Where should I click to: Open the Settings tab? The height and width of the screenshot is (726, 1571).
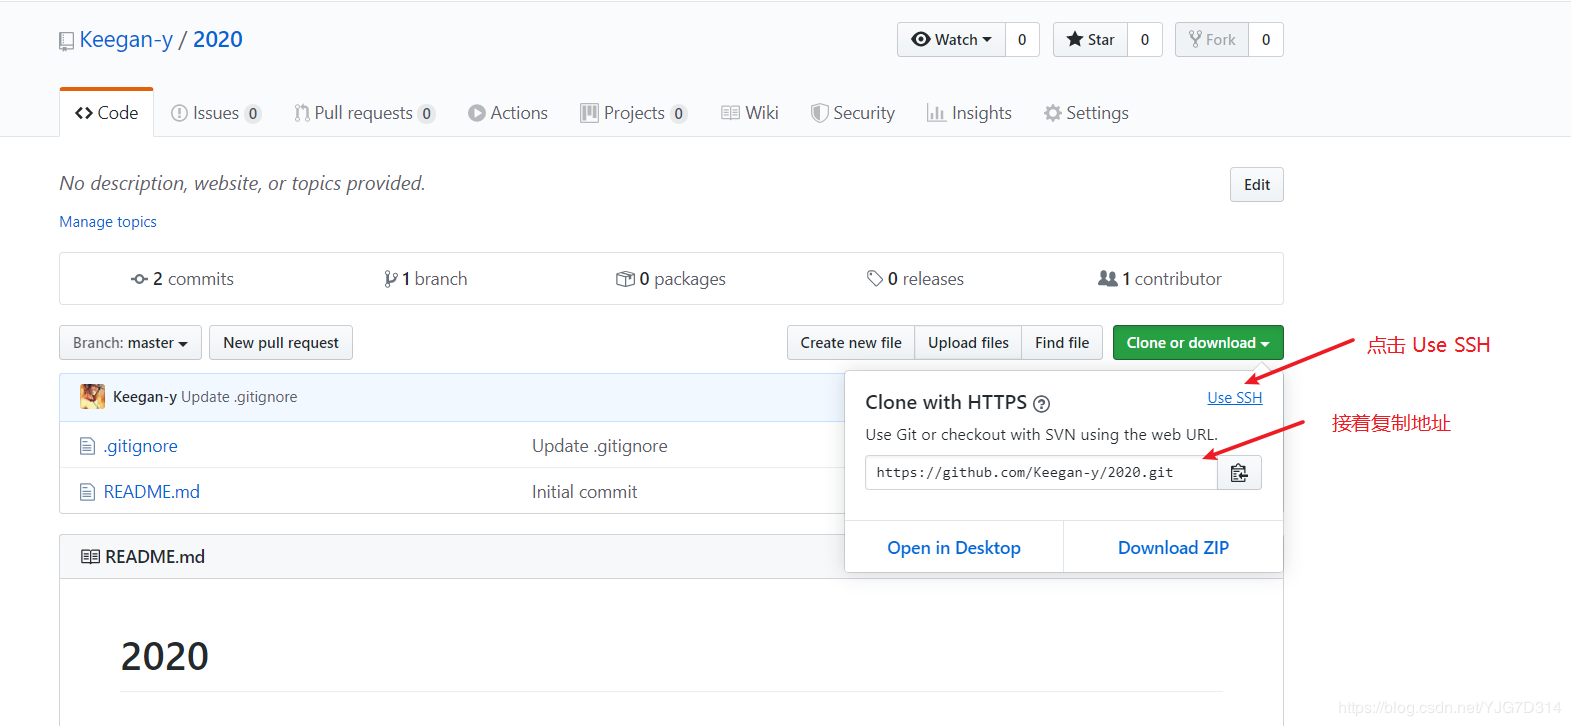1086,113
